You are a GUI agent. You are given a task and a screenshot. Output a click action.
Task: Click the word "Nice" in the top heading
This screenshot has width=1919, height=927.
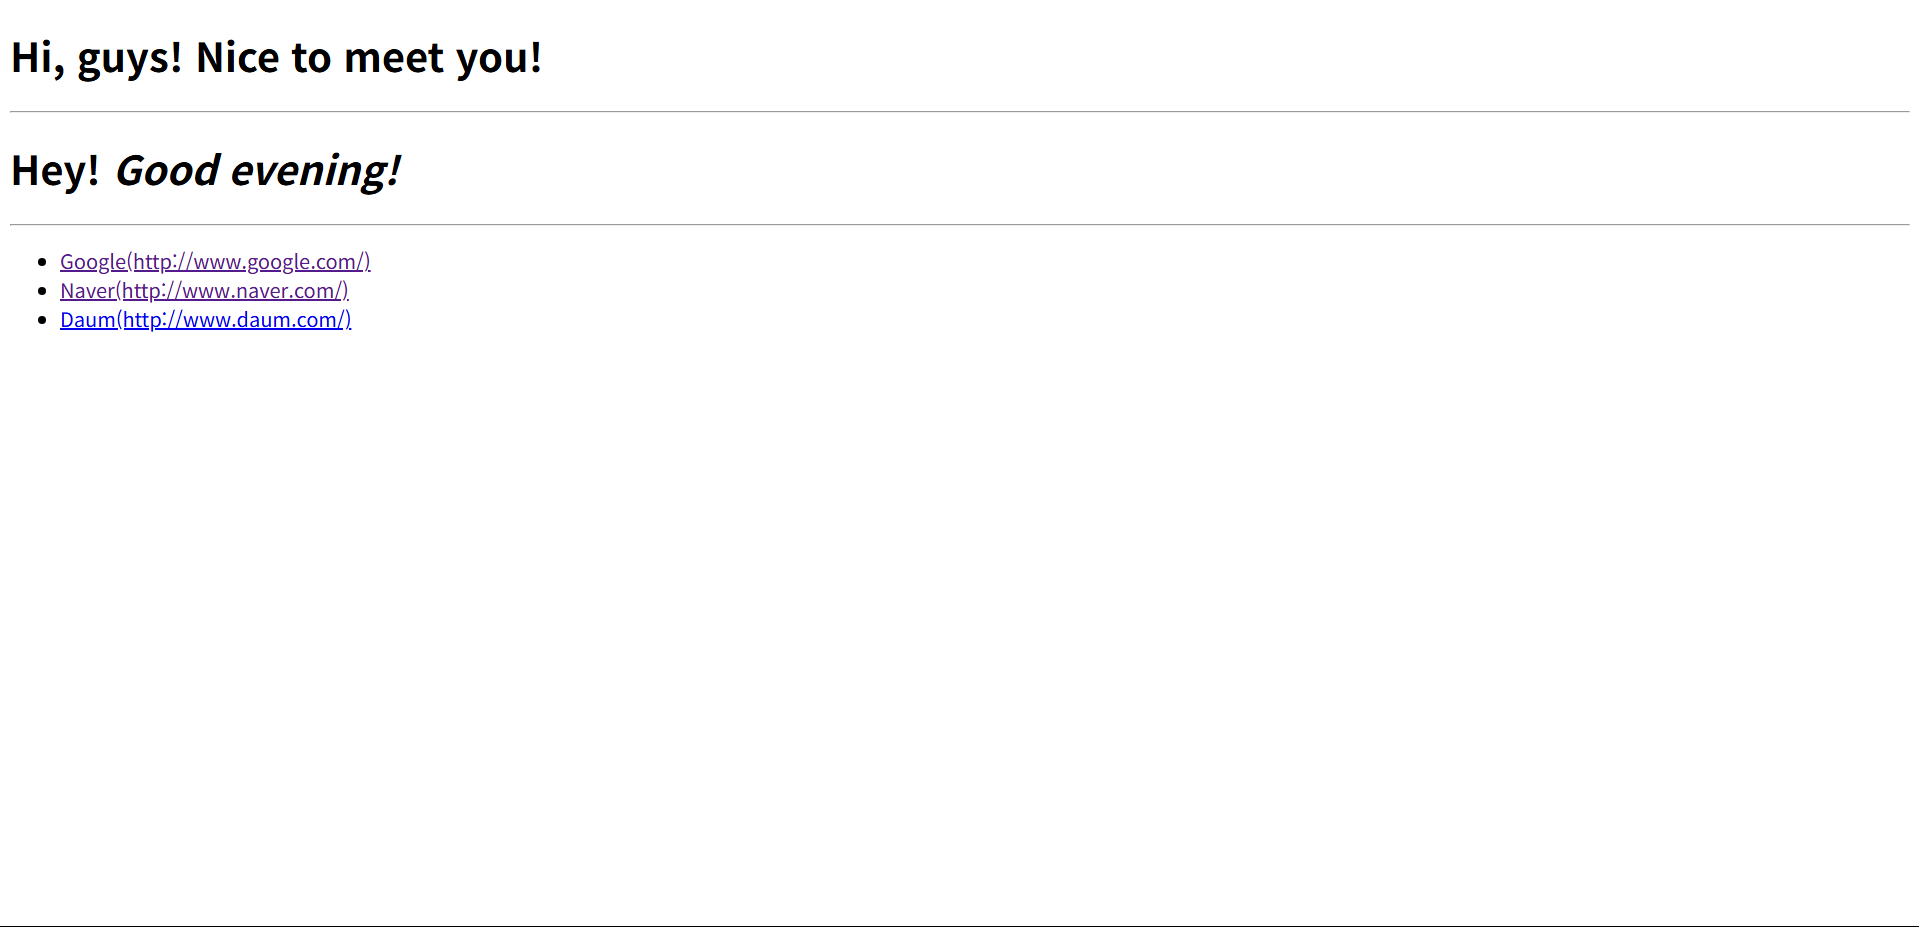point(238,58)
